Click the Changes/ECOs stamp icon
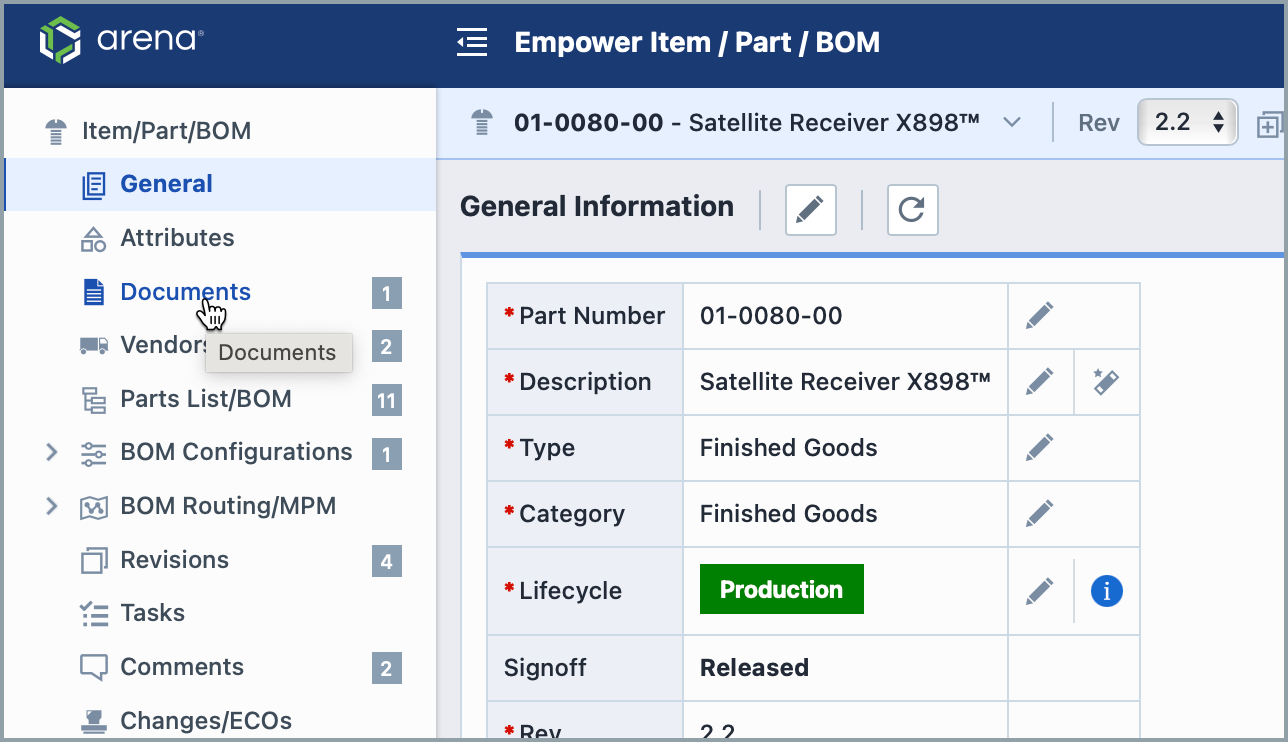 pos(93,721)
